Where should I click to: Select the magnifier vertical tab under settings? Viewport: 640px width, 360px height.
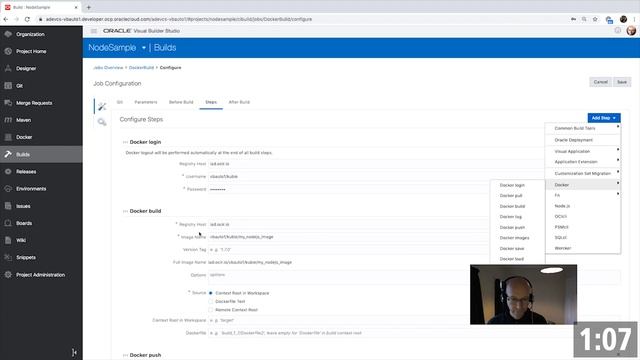[102, 122]
